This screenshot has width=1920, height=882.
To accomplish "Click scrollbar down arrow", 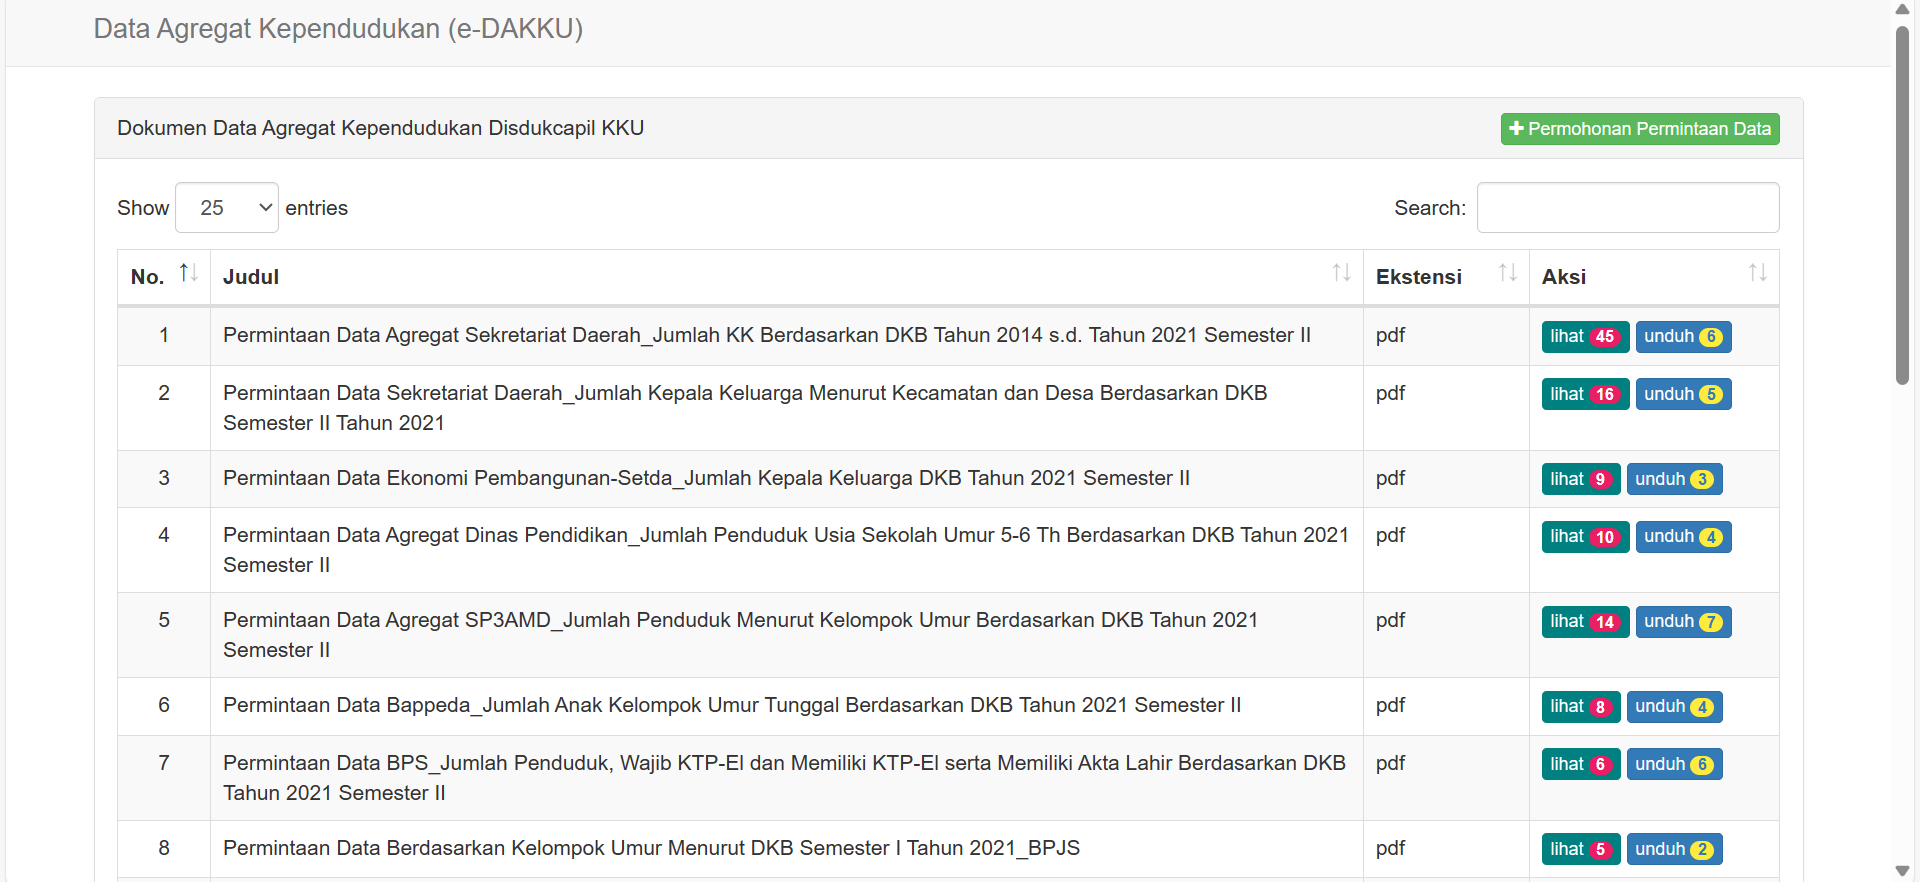I will pos(1902,871).
